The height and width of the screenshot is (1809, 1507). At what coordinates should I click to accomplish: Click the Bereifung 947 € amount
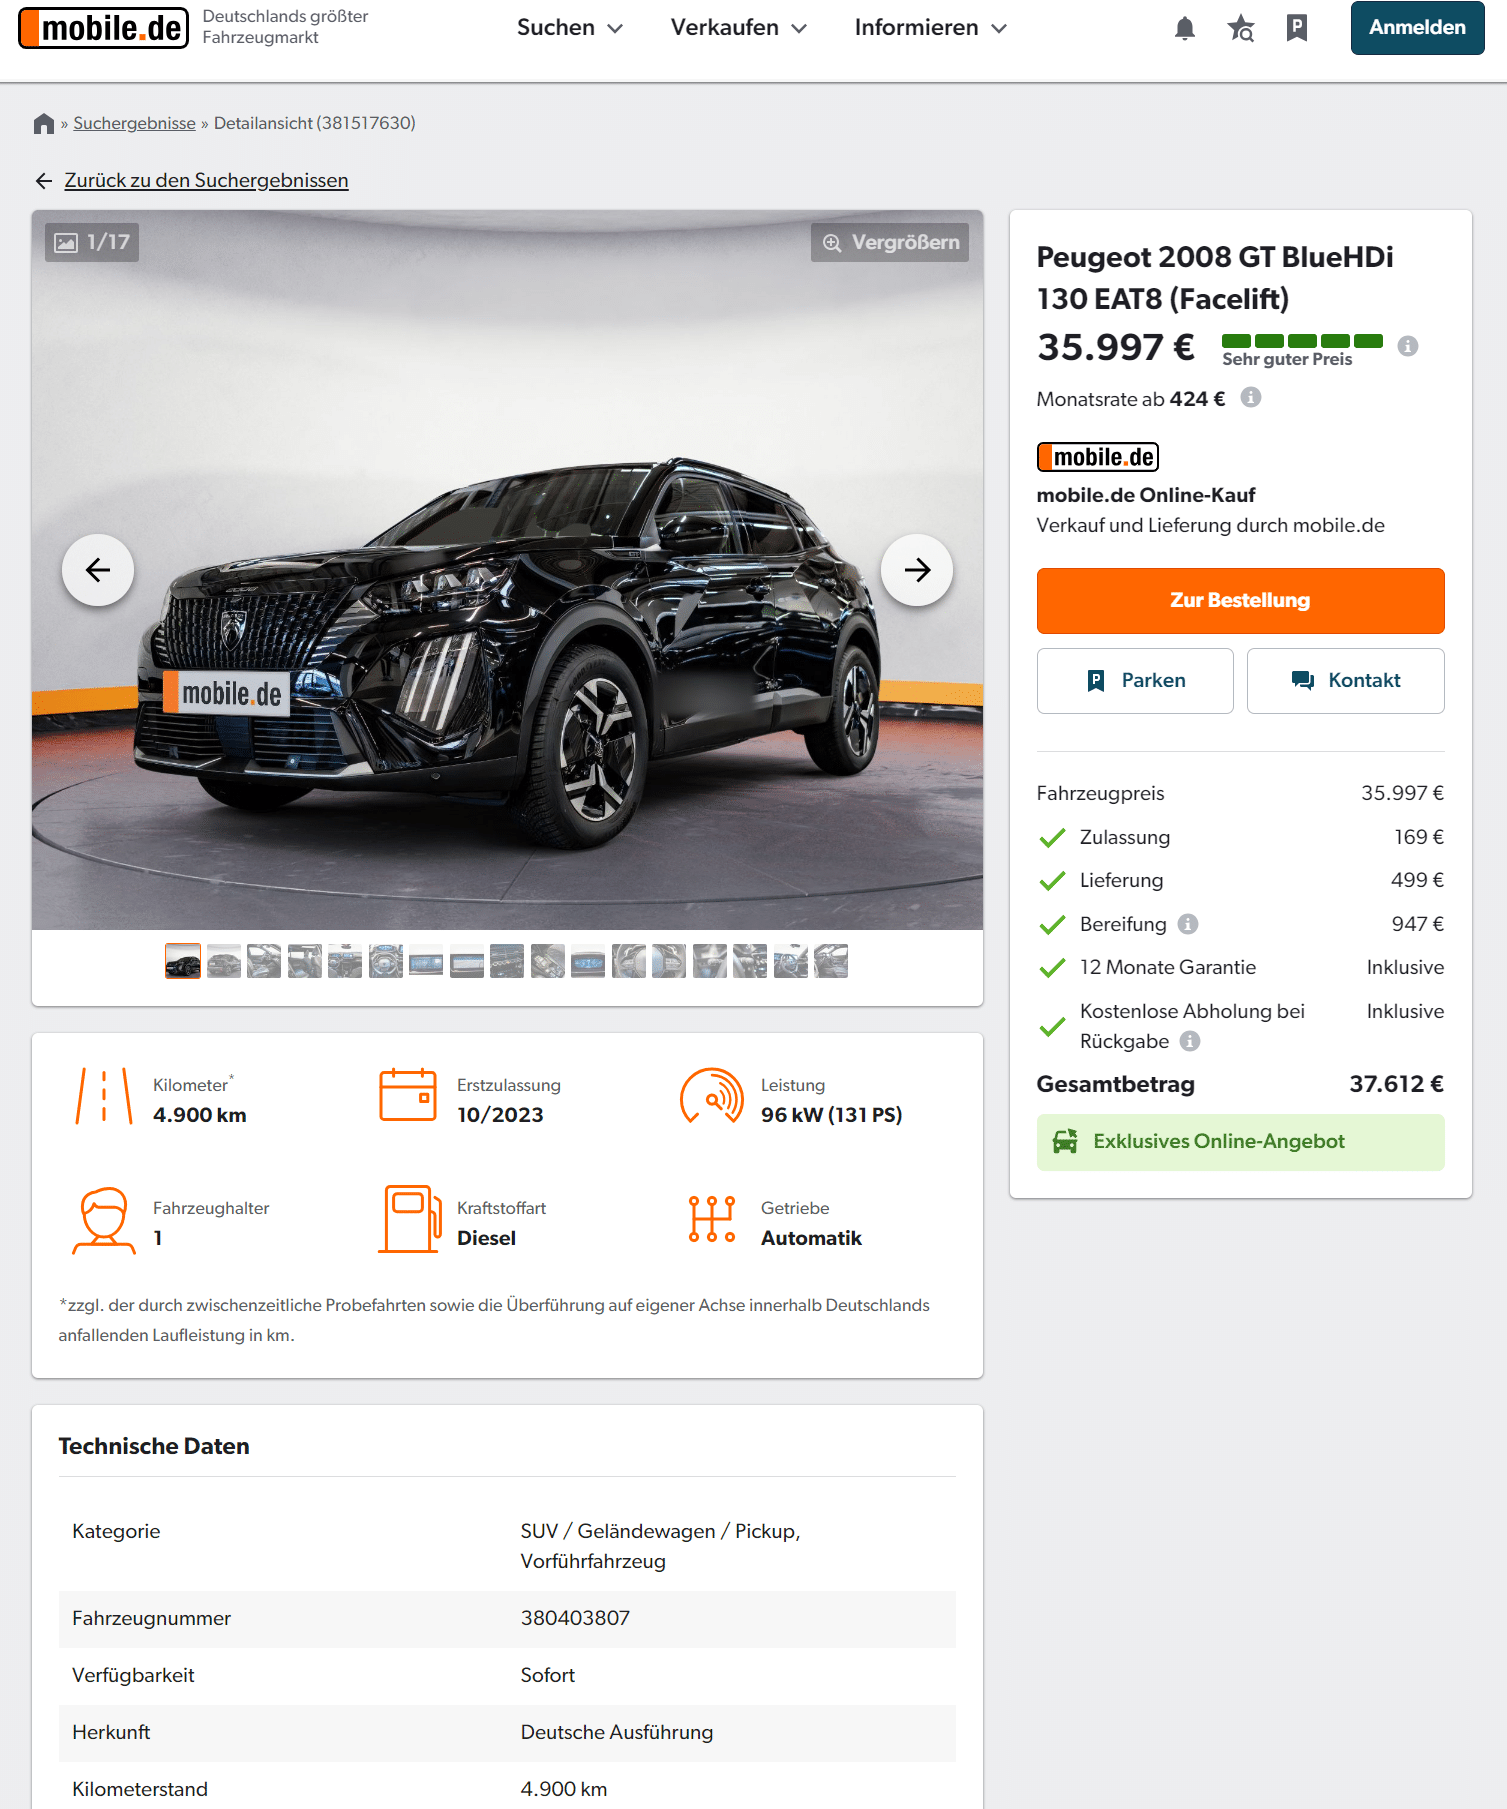coord(1418,925)
